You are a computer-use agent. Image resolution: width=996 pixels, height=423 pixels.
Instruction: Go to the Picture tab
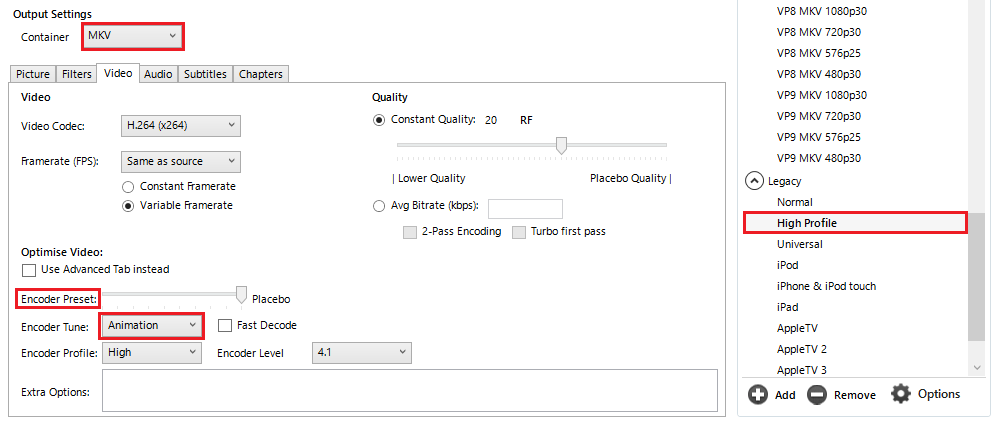(x=33, y=74)
